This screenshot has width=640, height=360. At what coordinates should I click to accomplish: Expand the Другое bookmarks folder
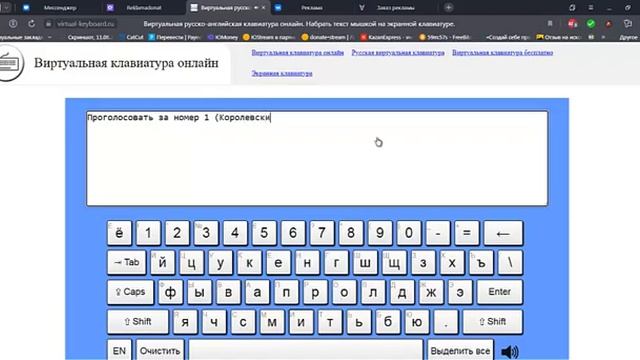click(x=628, y=37)
